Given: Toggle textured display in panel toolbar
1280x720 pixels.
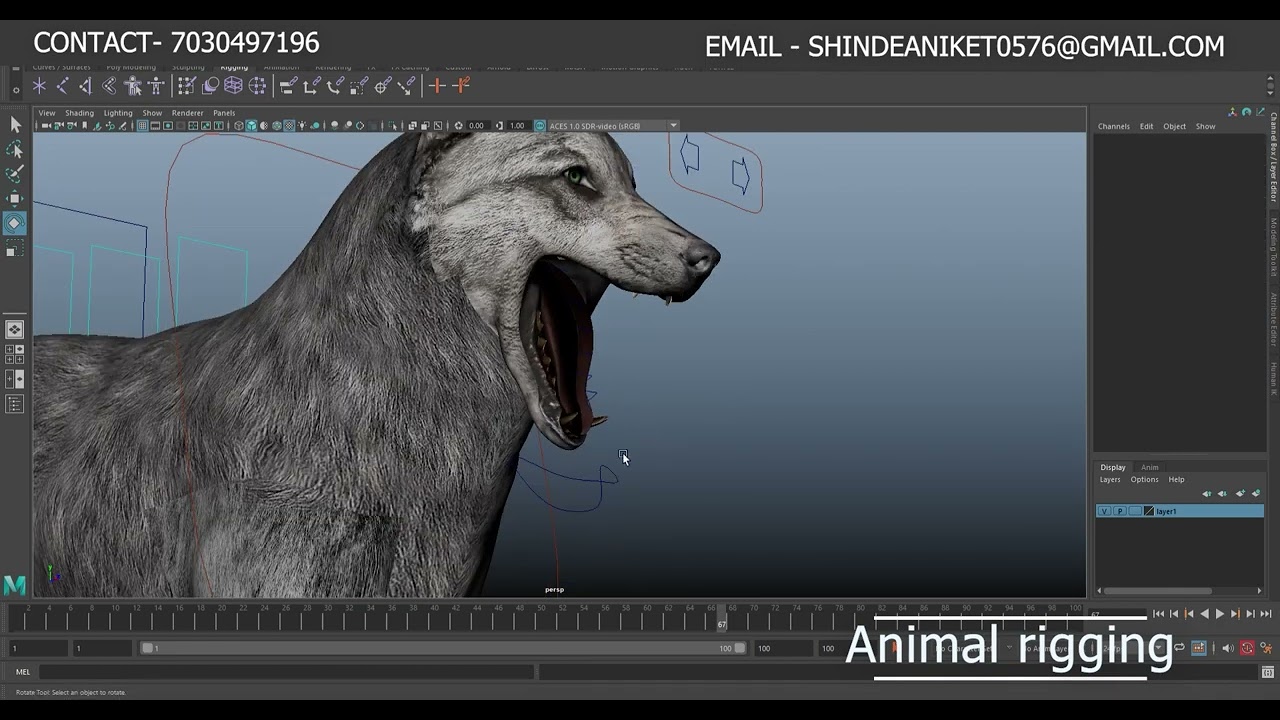Looking at the screenshot, I should pos(289,126).
